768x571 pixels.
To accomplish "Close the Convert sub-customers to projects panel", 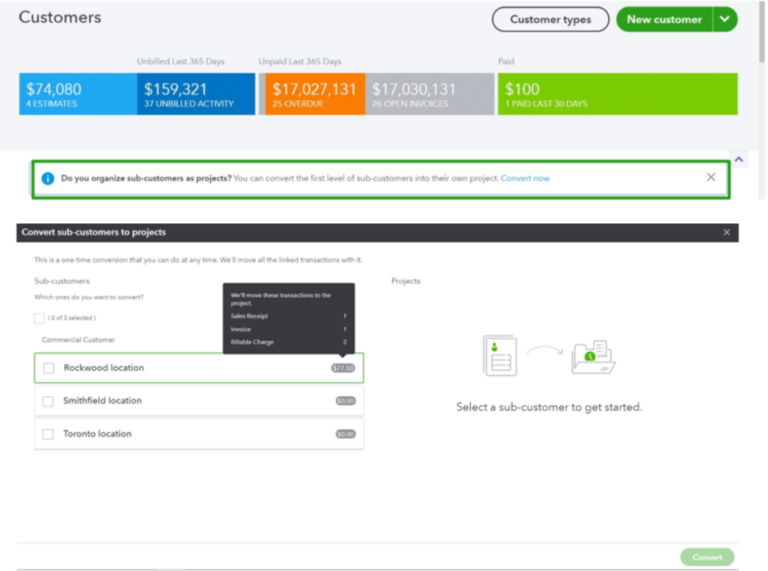I will [726, 232].
